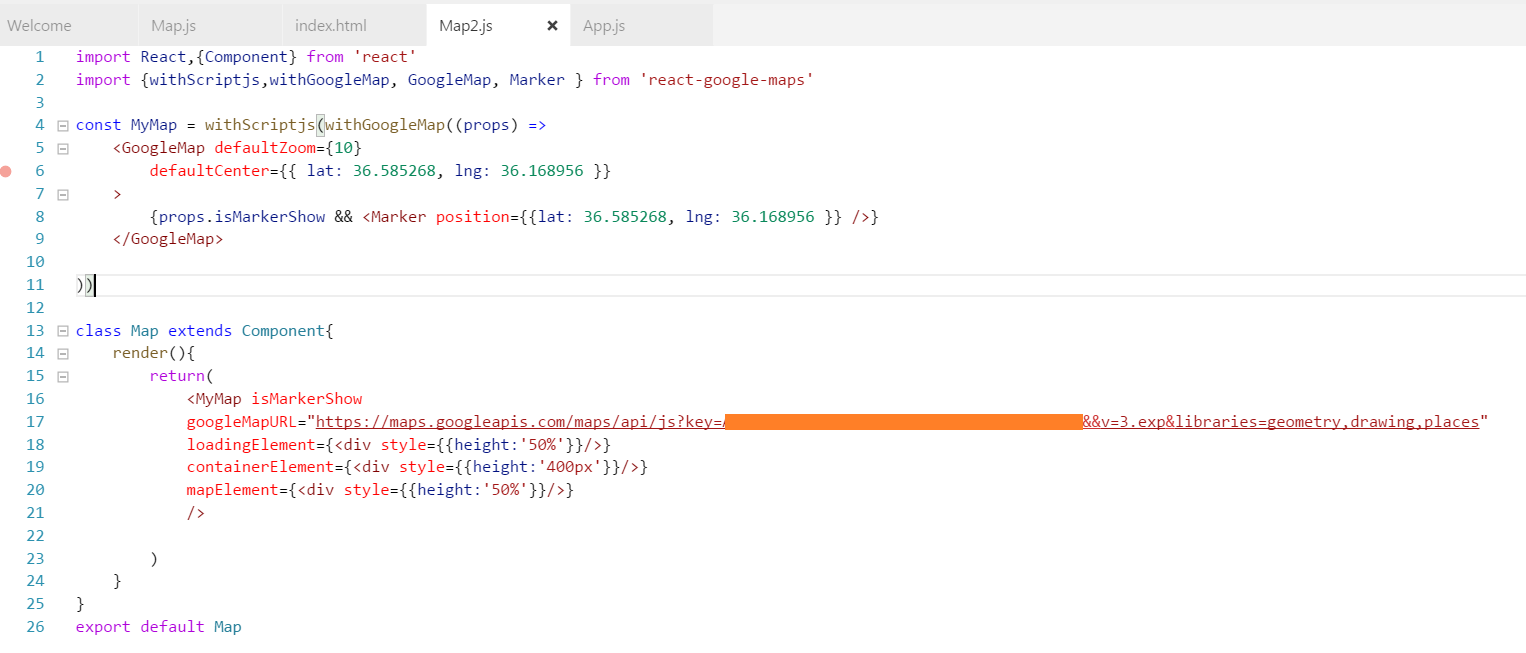Collapse the render method fold
This screenshot has width=1526, height=653.
(x=62, y=353)
